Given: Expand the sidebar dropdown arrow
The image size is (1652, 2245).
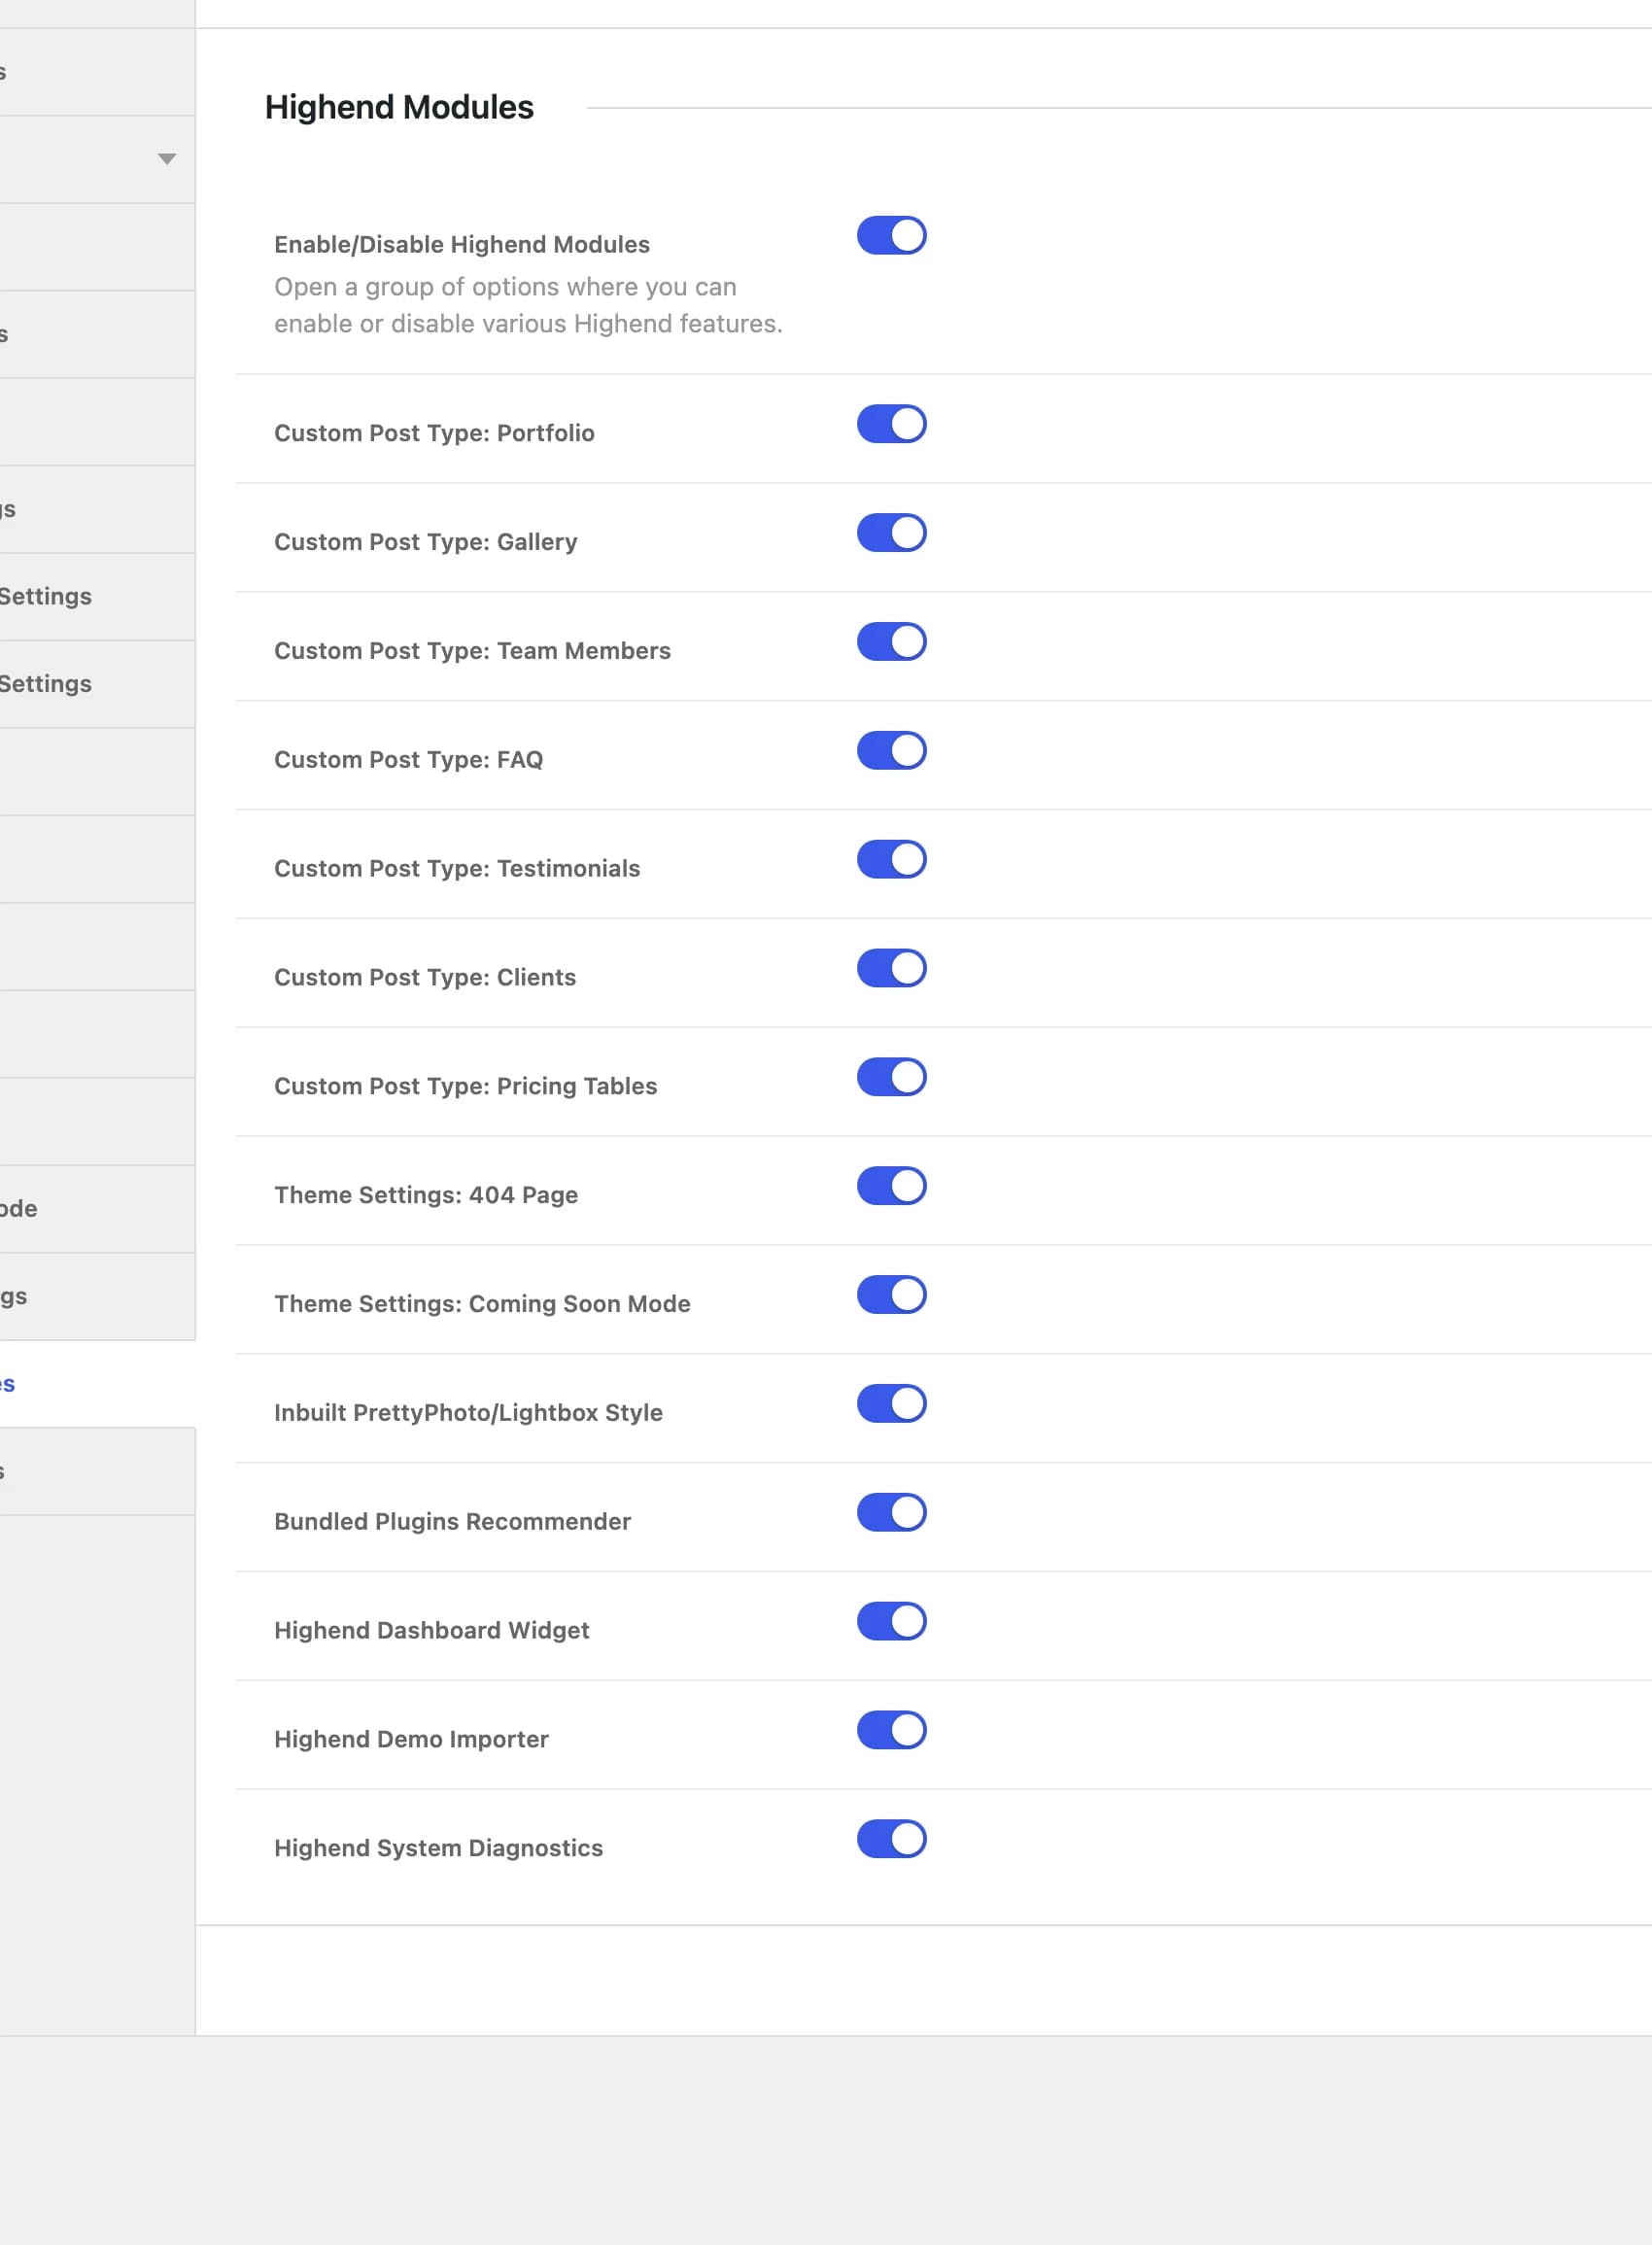Looking at the screenshot, I should 167,159.
